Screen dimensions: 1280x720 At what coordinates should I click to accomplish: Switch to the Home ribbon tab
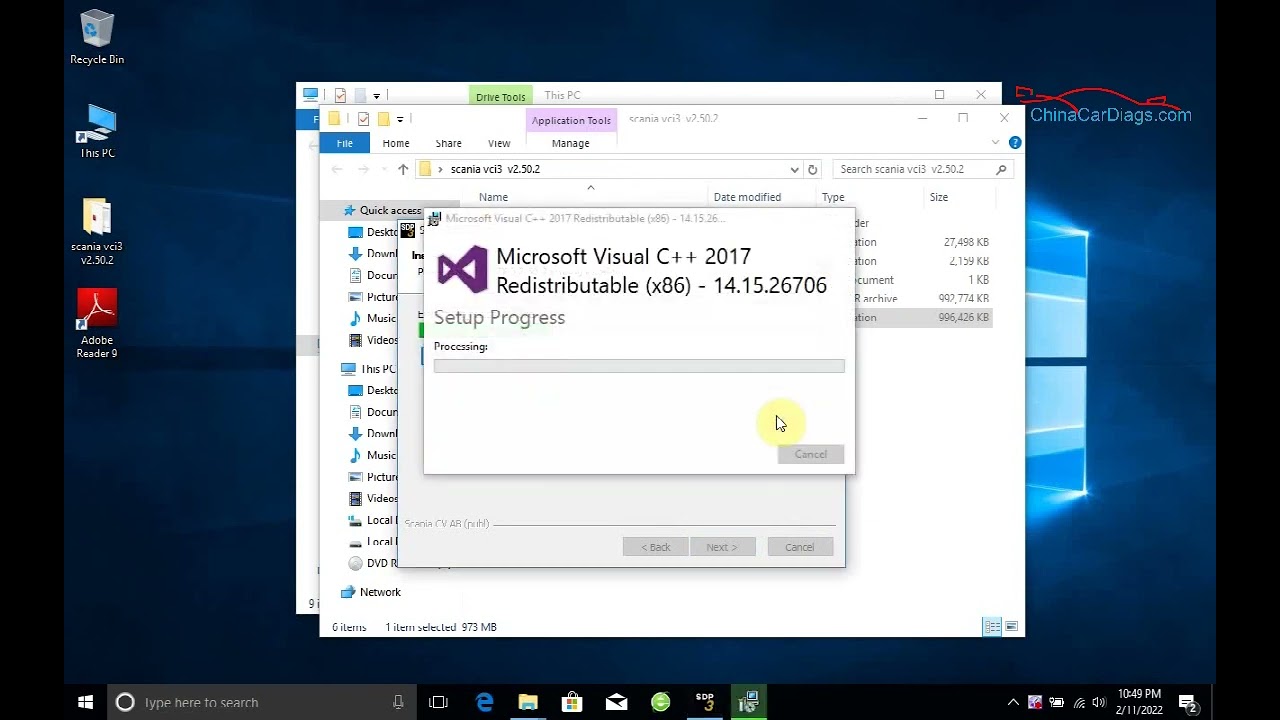tap(396, 143)
